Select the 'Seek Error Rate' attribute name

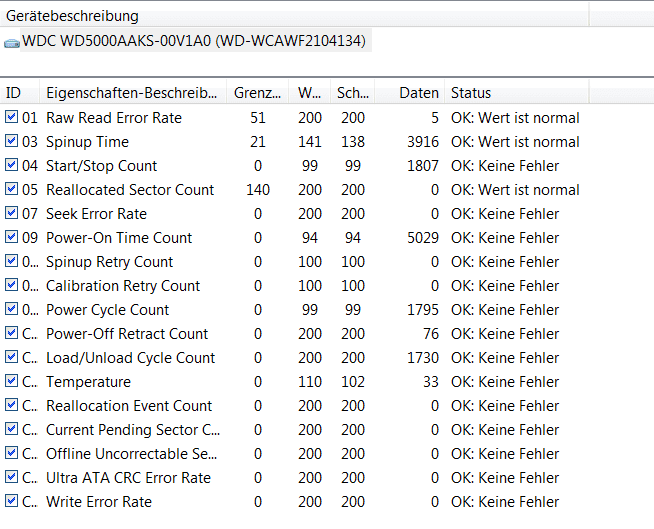coord(96,214)
